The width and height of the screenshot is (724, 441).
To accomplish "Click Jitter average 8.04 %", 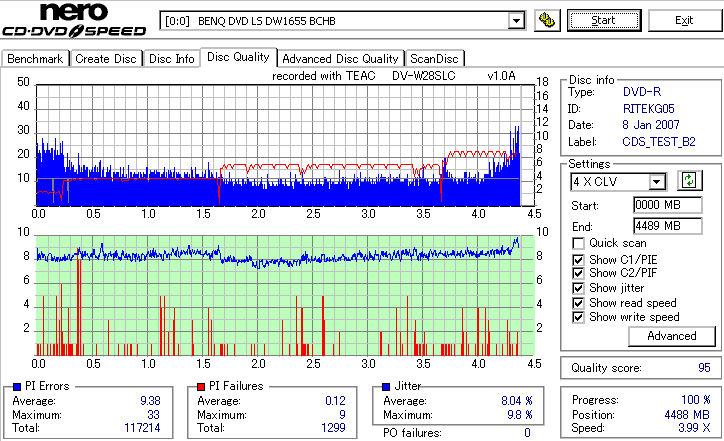I will [x=517, y=401].
